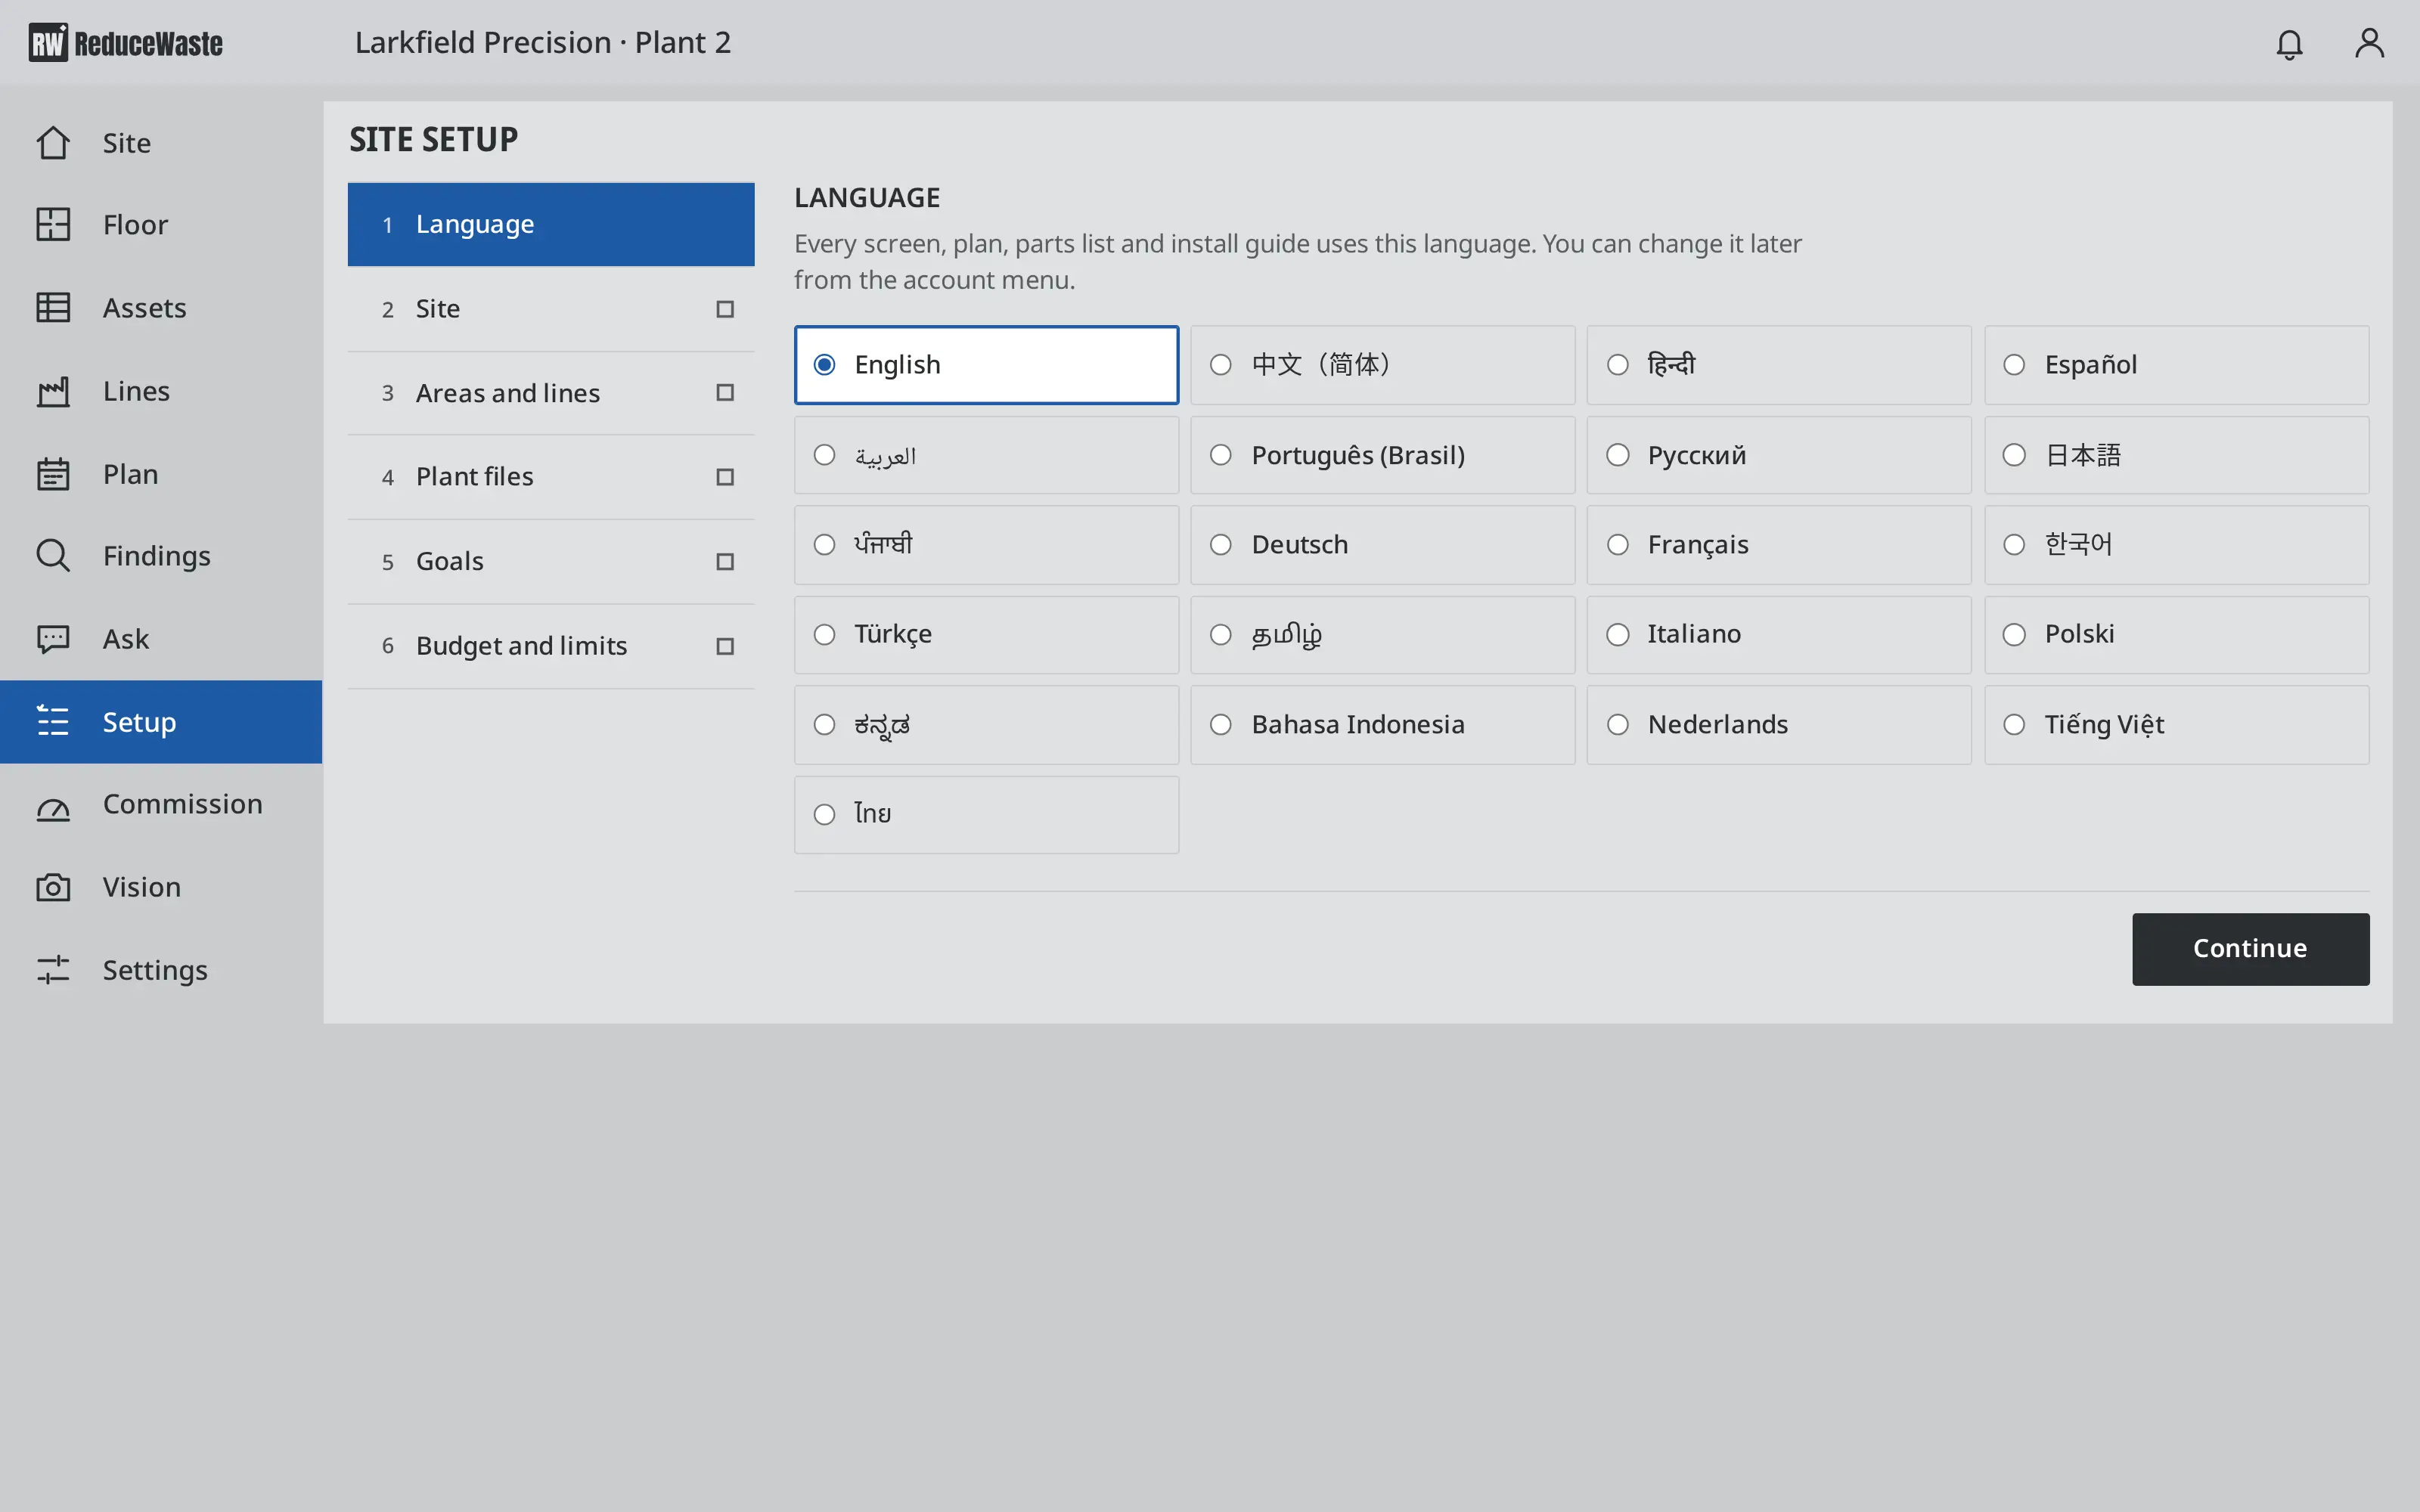Click the status box on step 2 Site
This screenshot has height=1512, width=2420.
pyautogui.click(x=725, y=309)
